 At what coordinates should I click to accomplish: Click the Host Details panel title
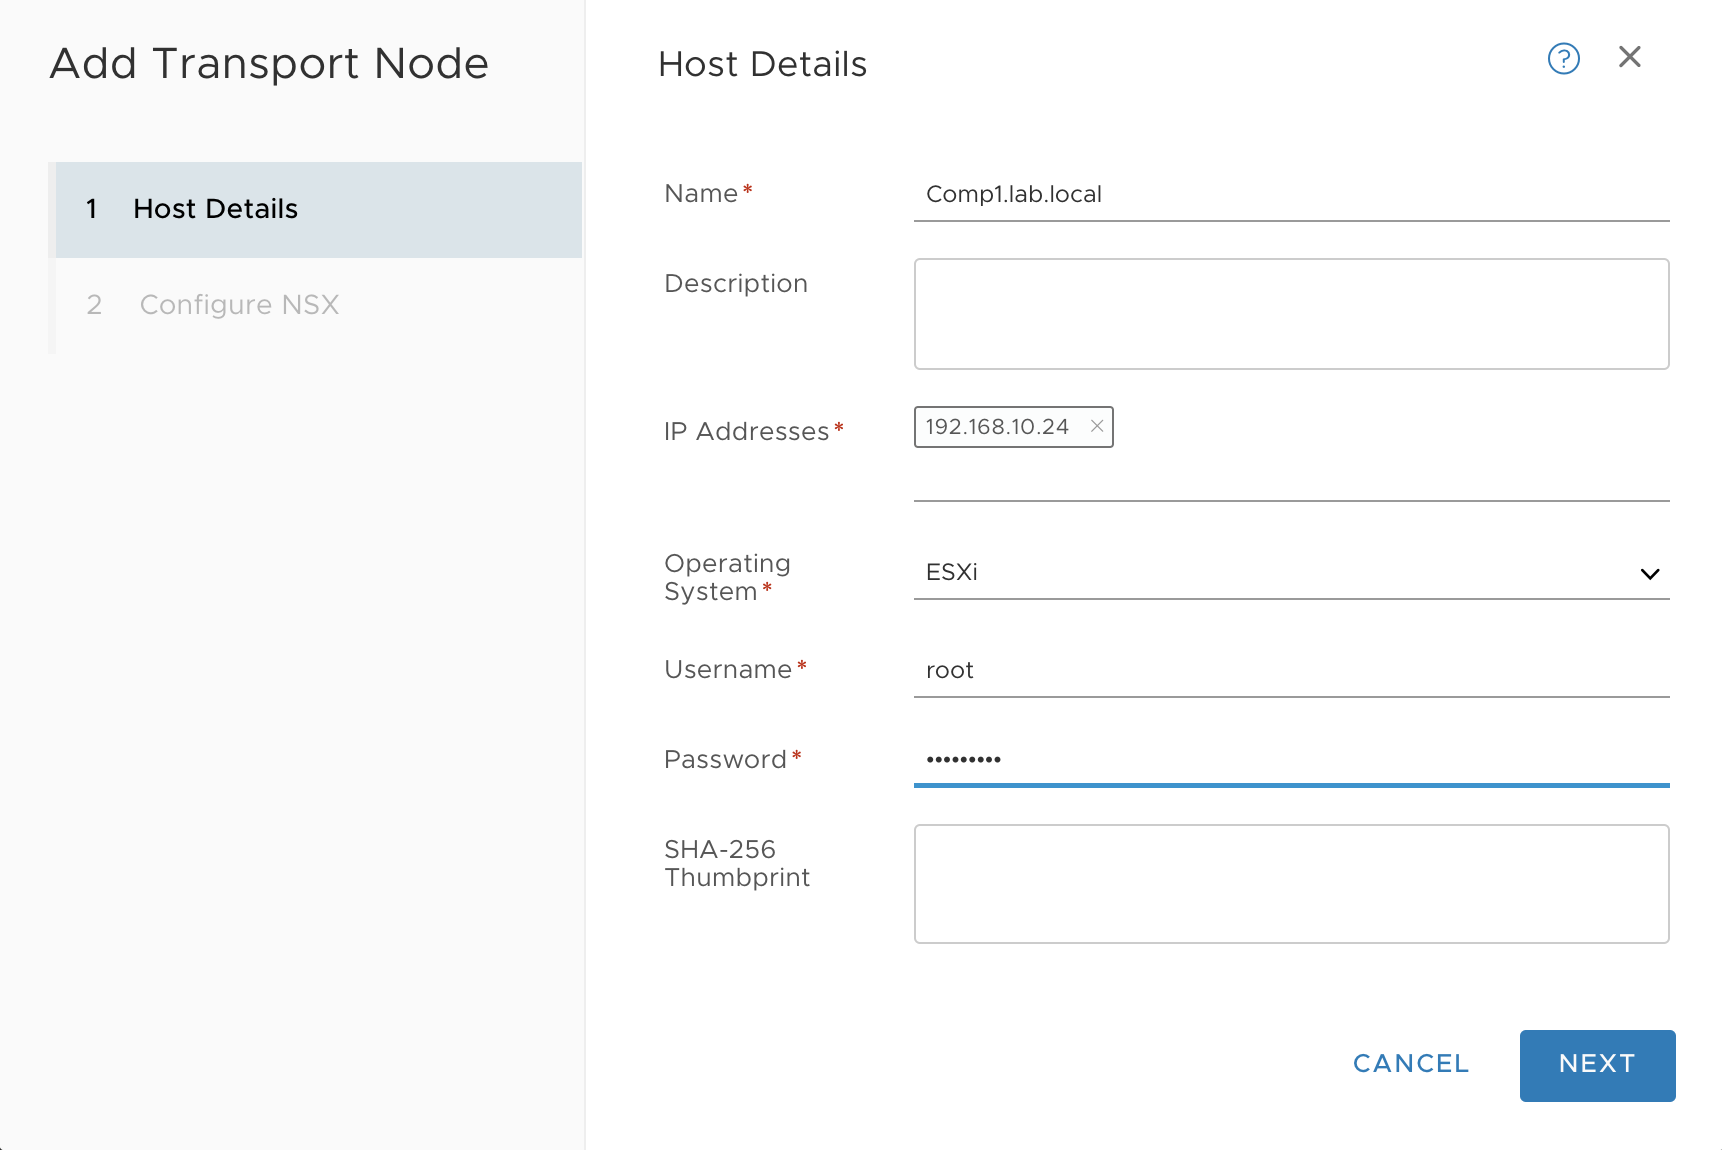(762, 63)
